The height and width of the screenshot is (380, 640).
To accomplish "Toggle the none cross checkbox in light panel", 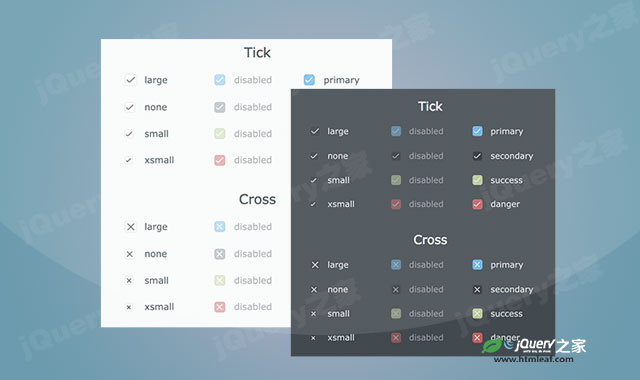I will (129, 254).
